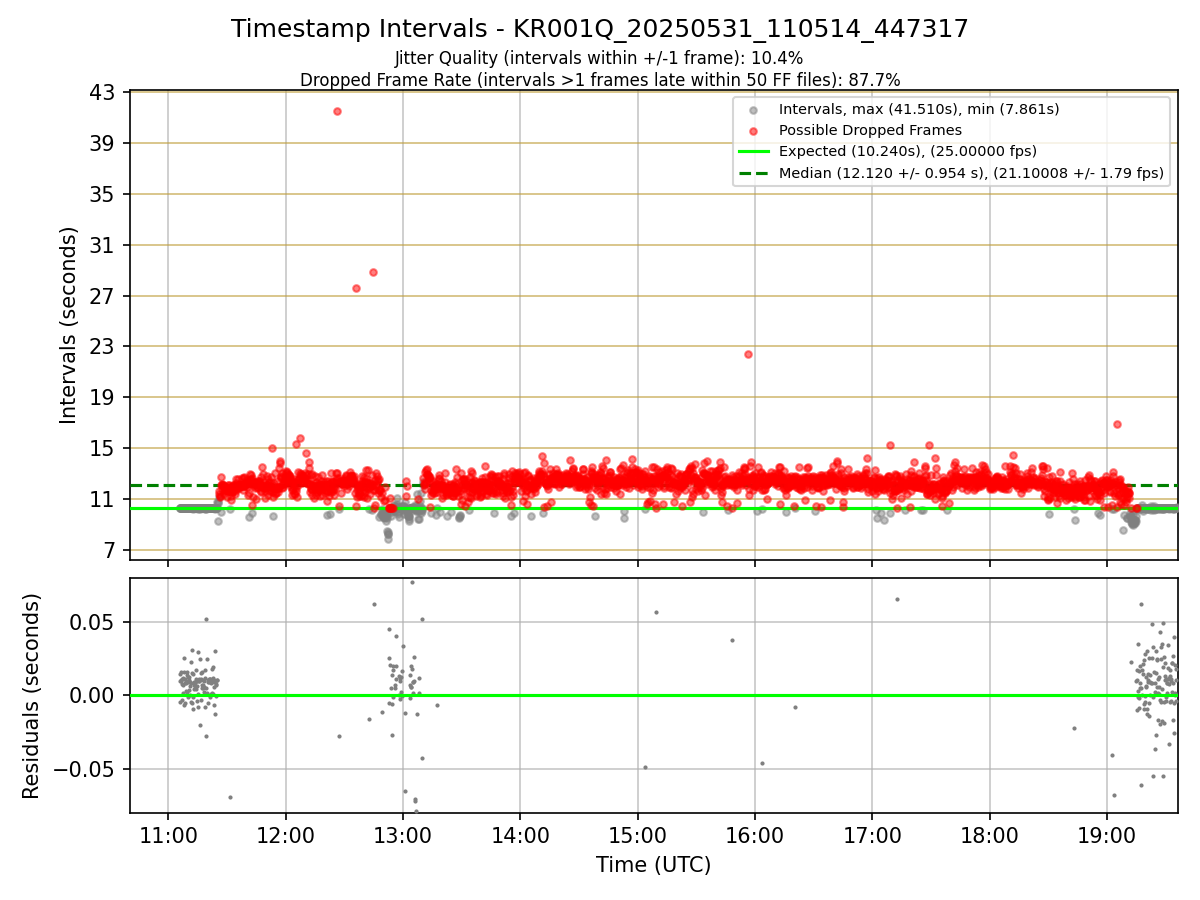This screenshot has width=1200, height=900.
Task: Click y-axis tick label 27
Action: [x=105, y=297]
